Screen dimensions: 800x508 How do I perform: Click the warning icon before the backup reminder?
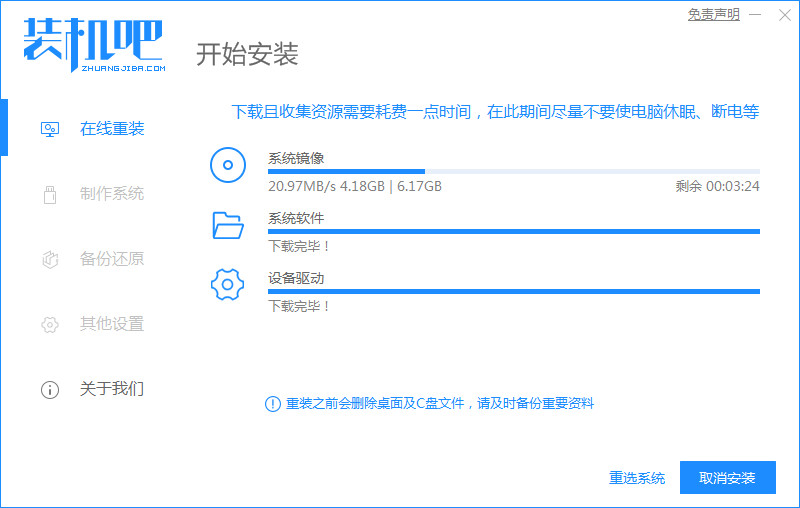click(272, 403)
